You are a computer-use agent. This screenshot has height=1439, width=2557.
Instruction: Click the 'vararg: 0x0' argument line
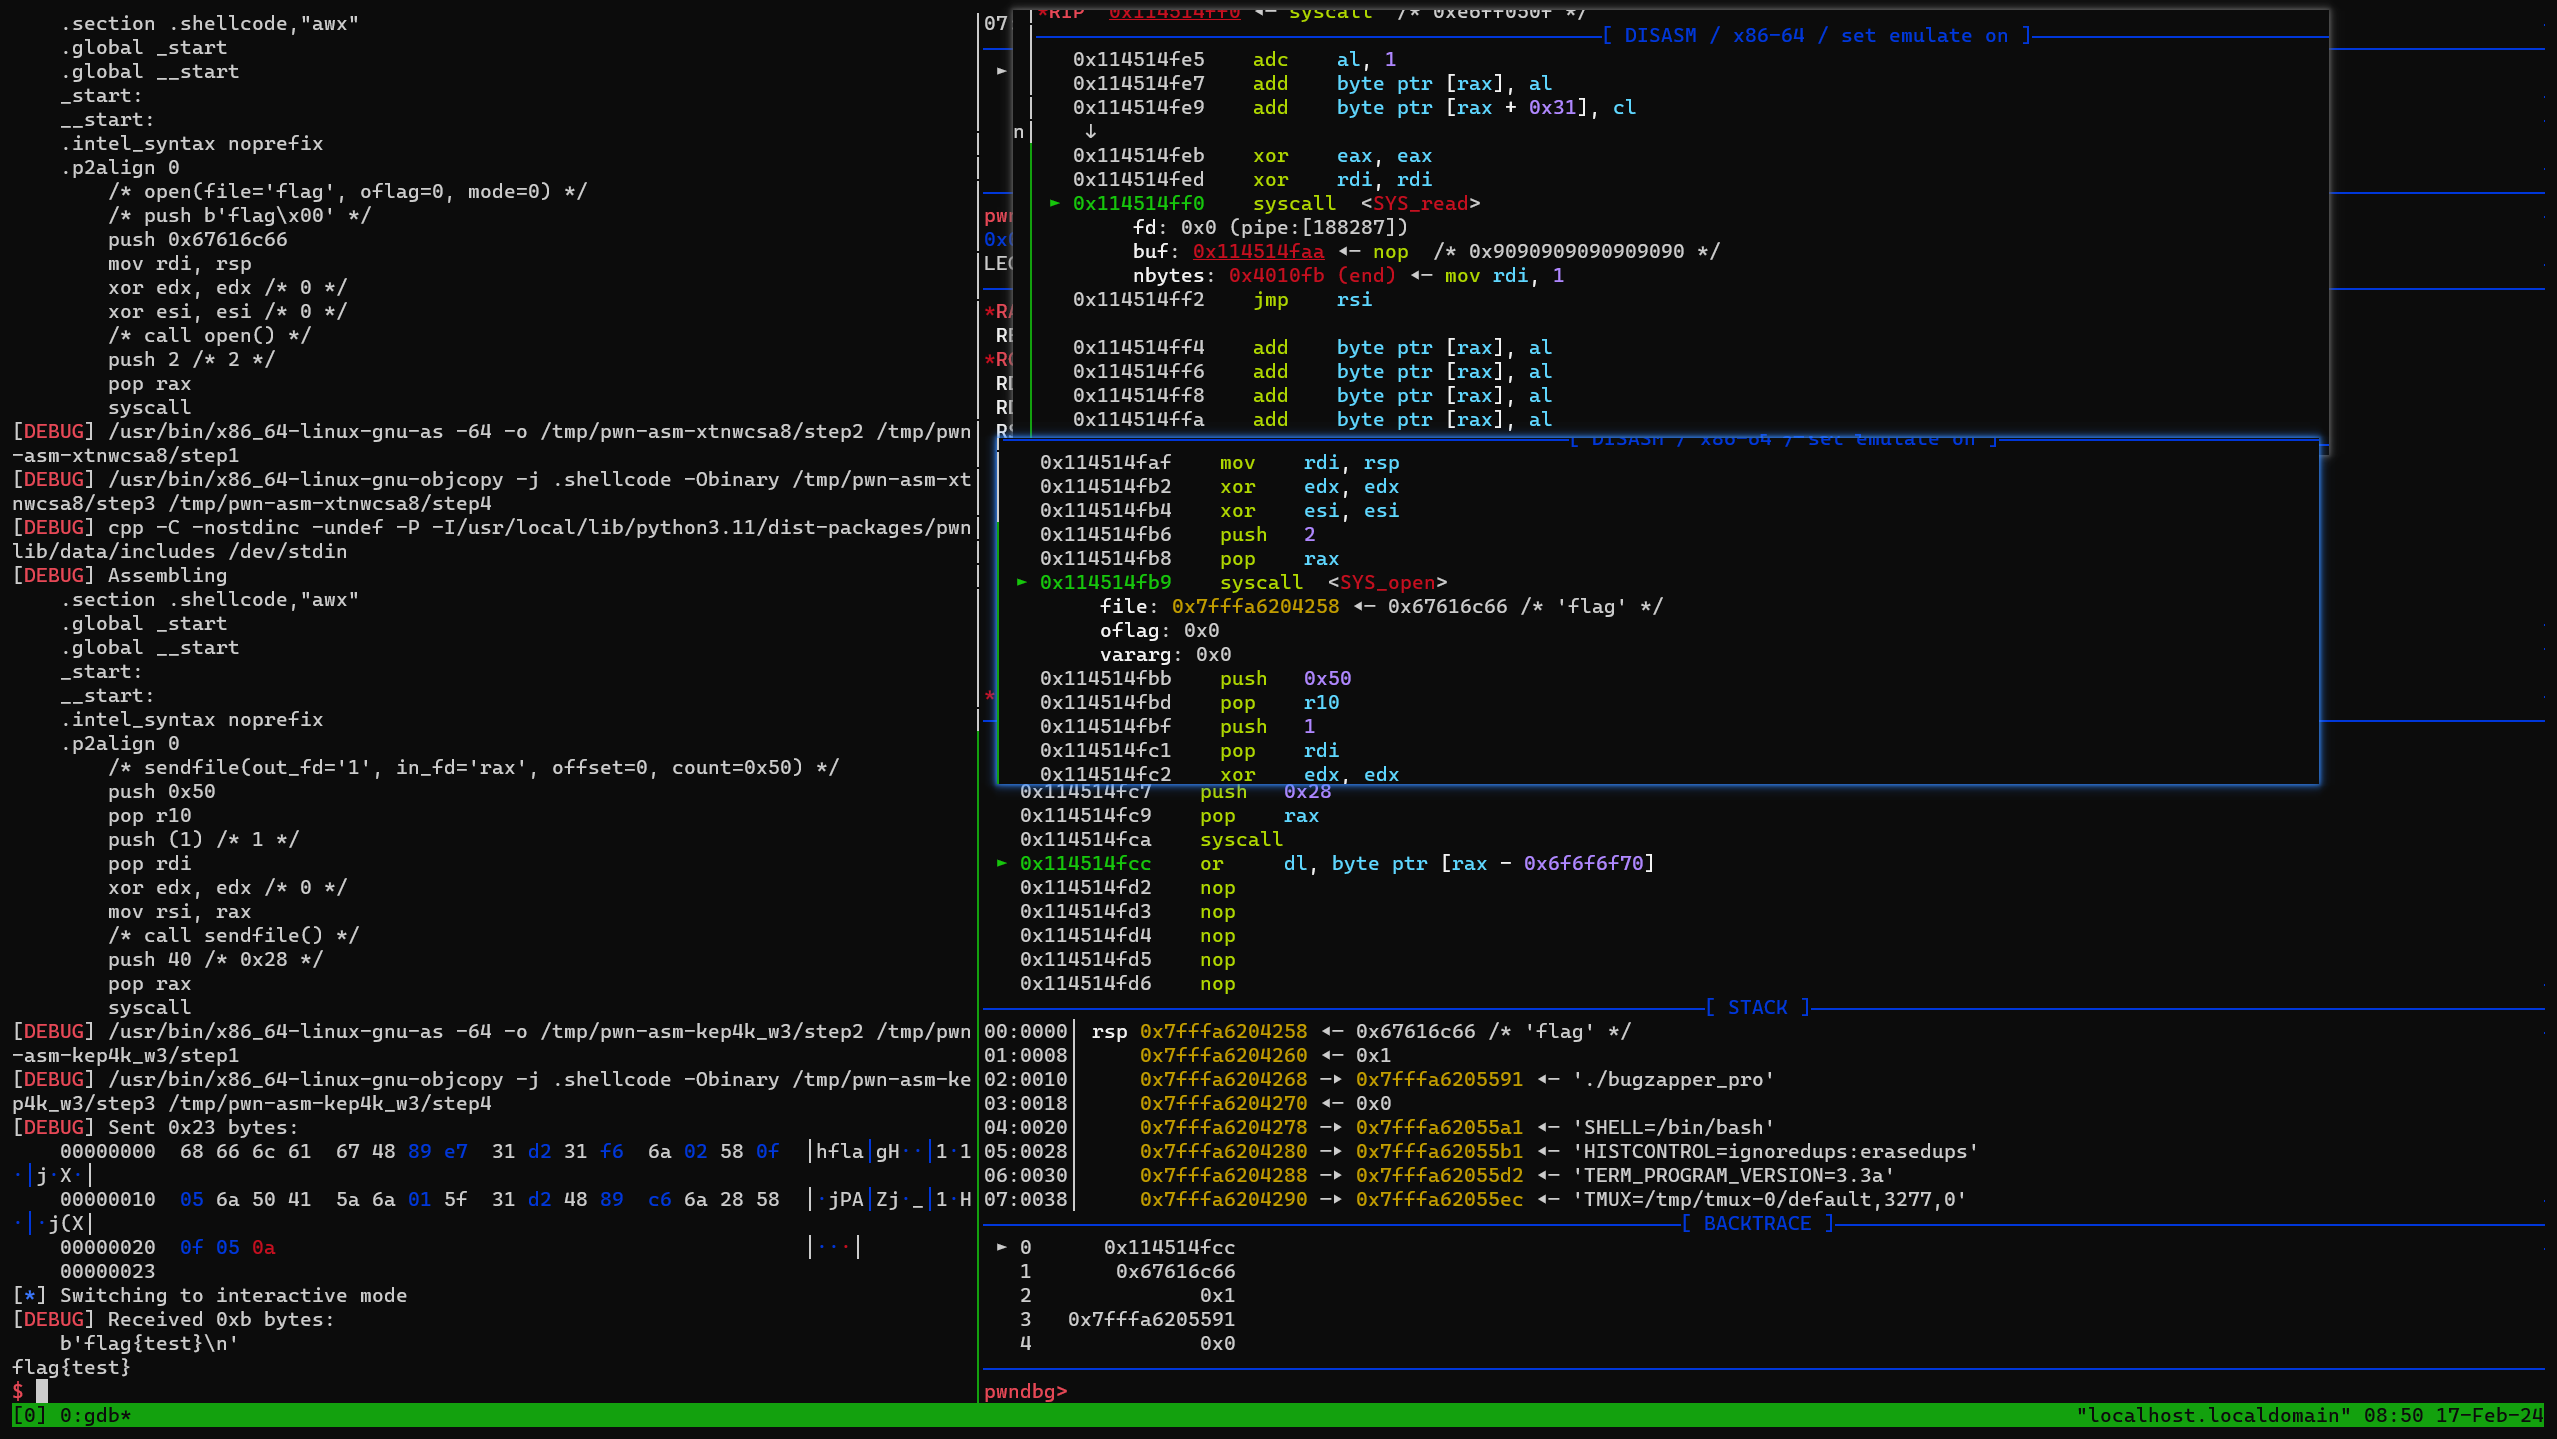pos(1165,654)
